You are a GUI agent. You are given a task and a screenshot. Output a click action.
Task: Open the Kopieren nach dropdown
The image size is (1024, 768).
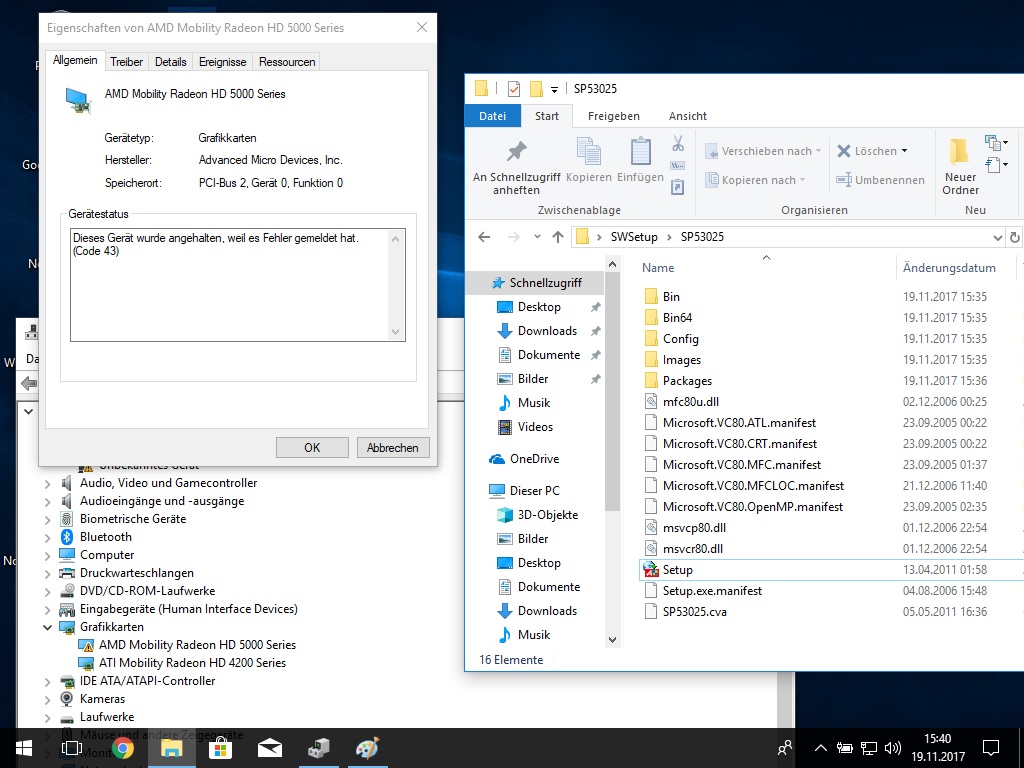tap(756, 180)
